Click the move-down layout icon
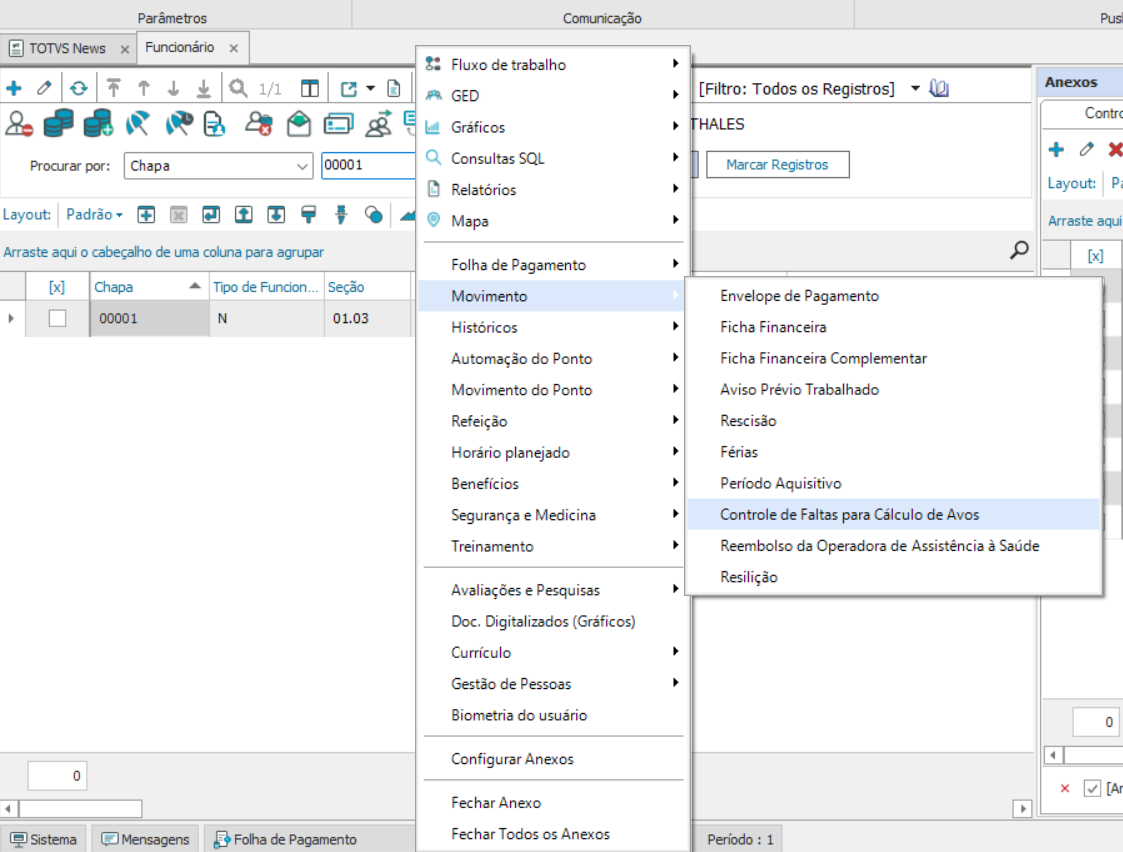The height and width of the screenshot is (852, 1123). 276,215
